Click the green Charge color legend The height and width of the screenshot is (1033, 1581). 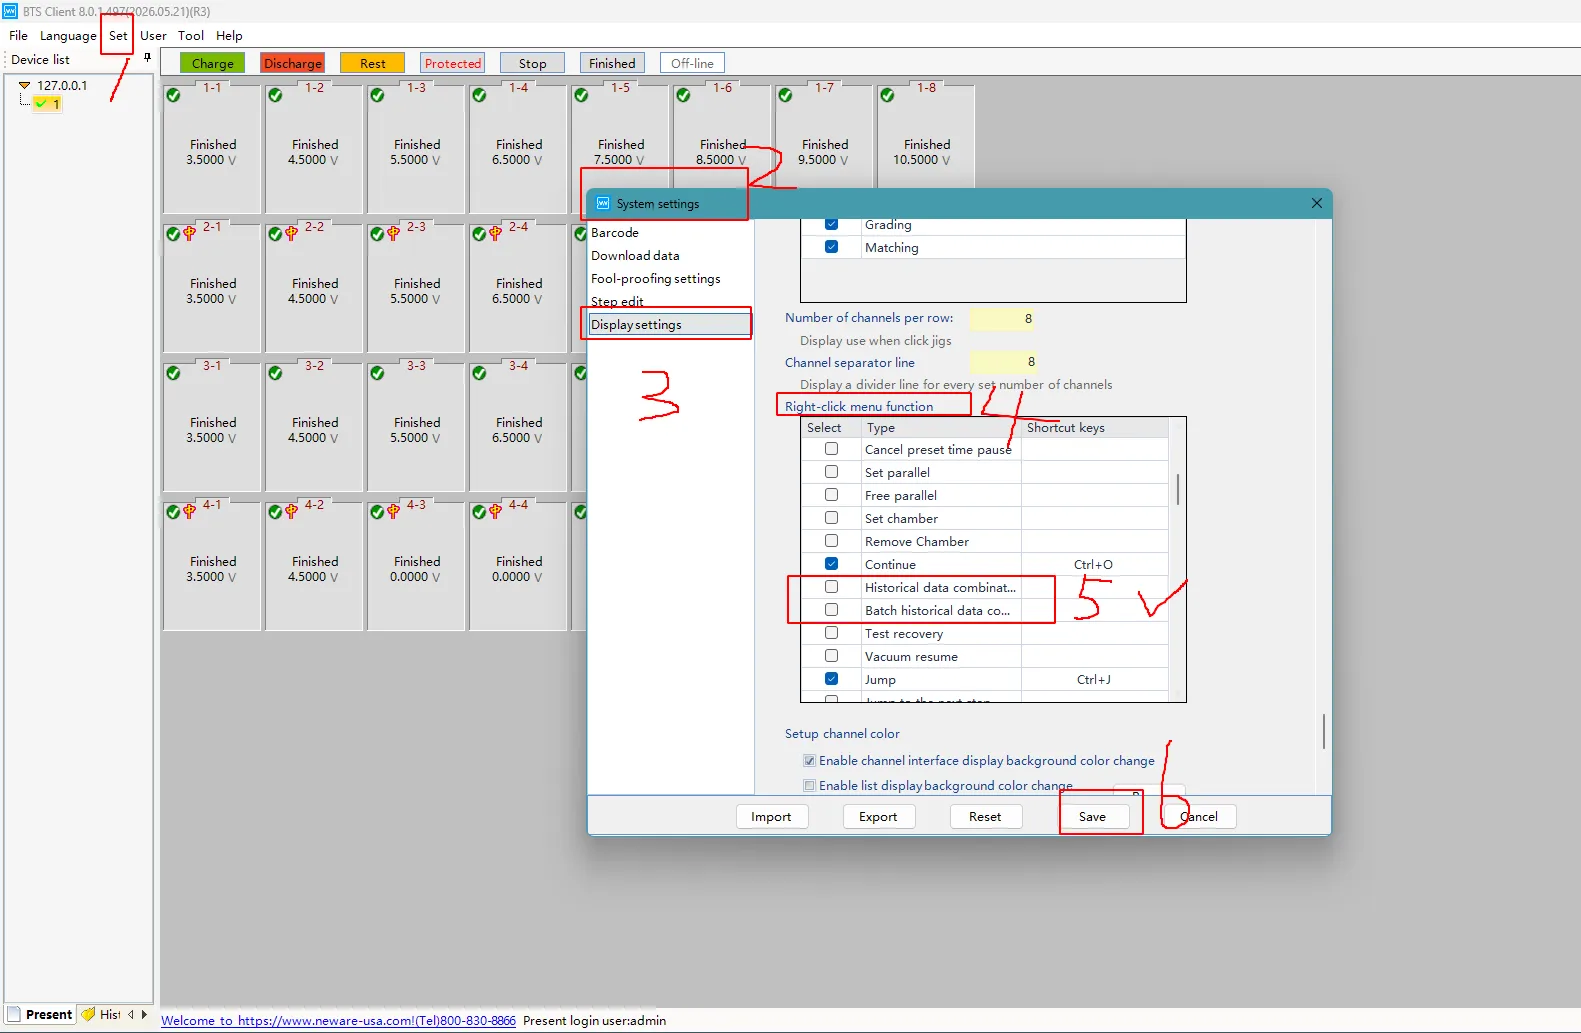[x=212, y=63]
